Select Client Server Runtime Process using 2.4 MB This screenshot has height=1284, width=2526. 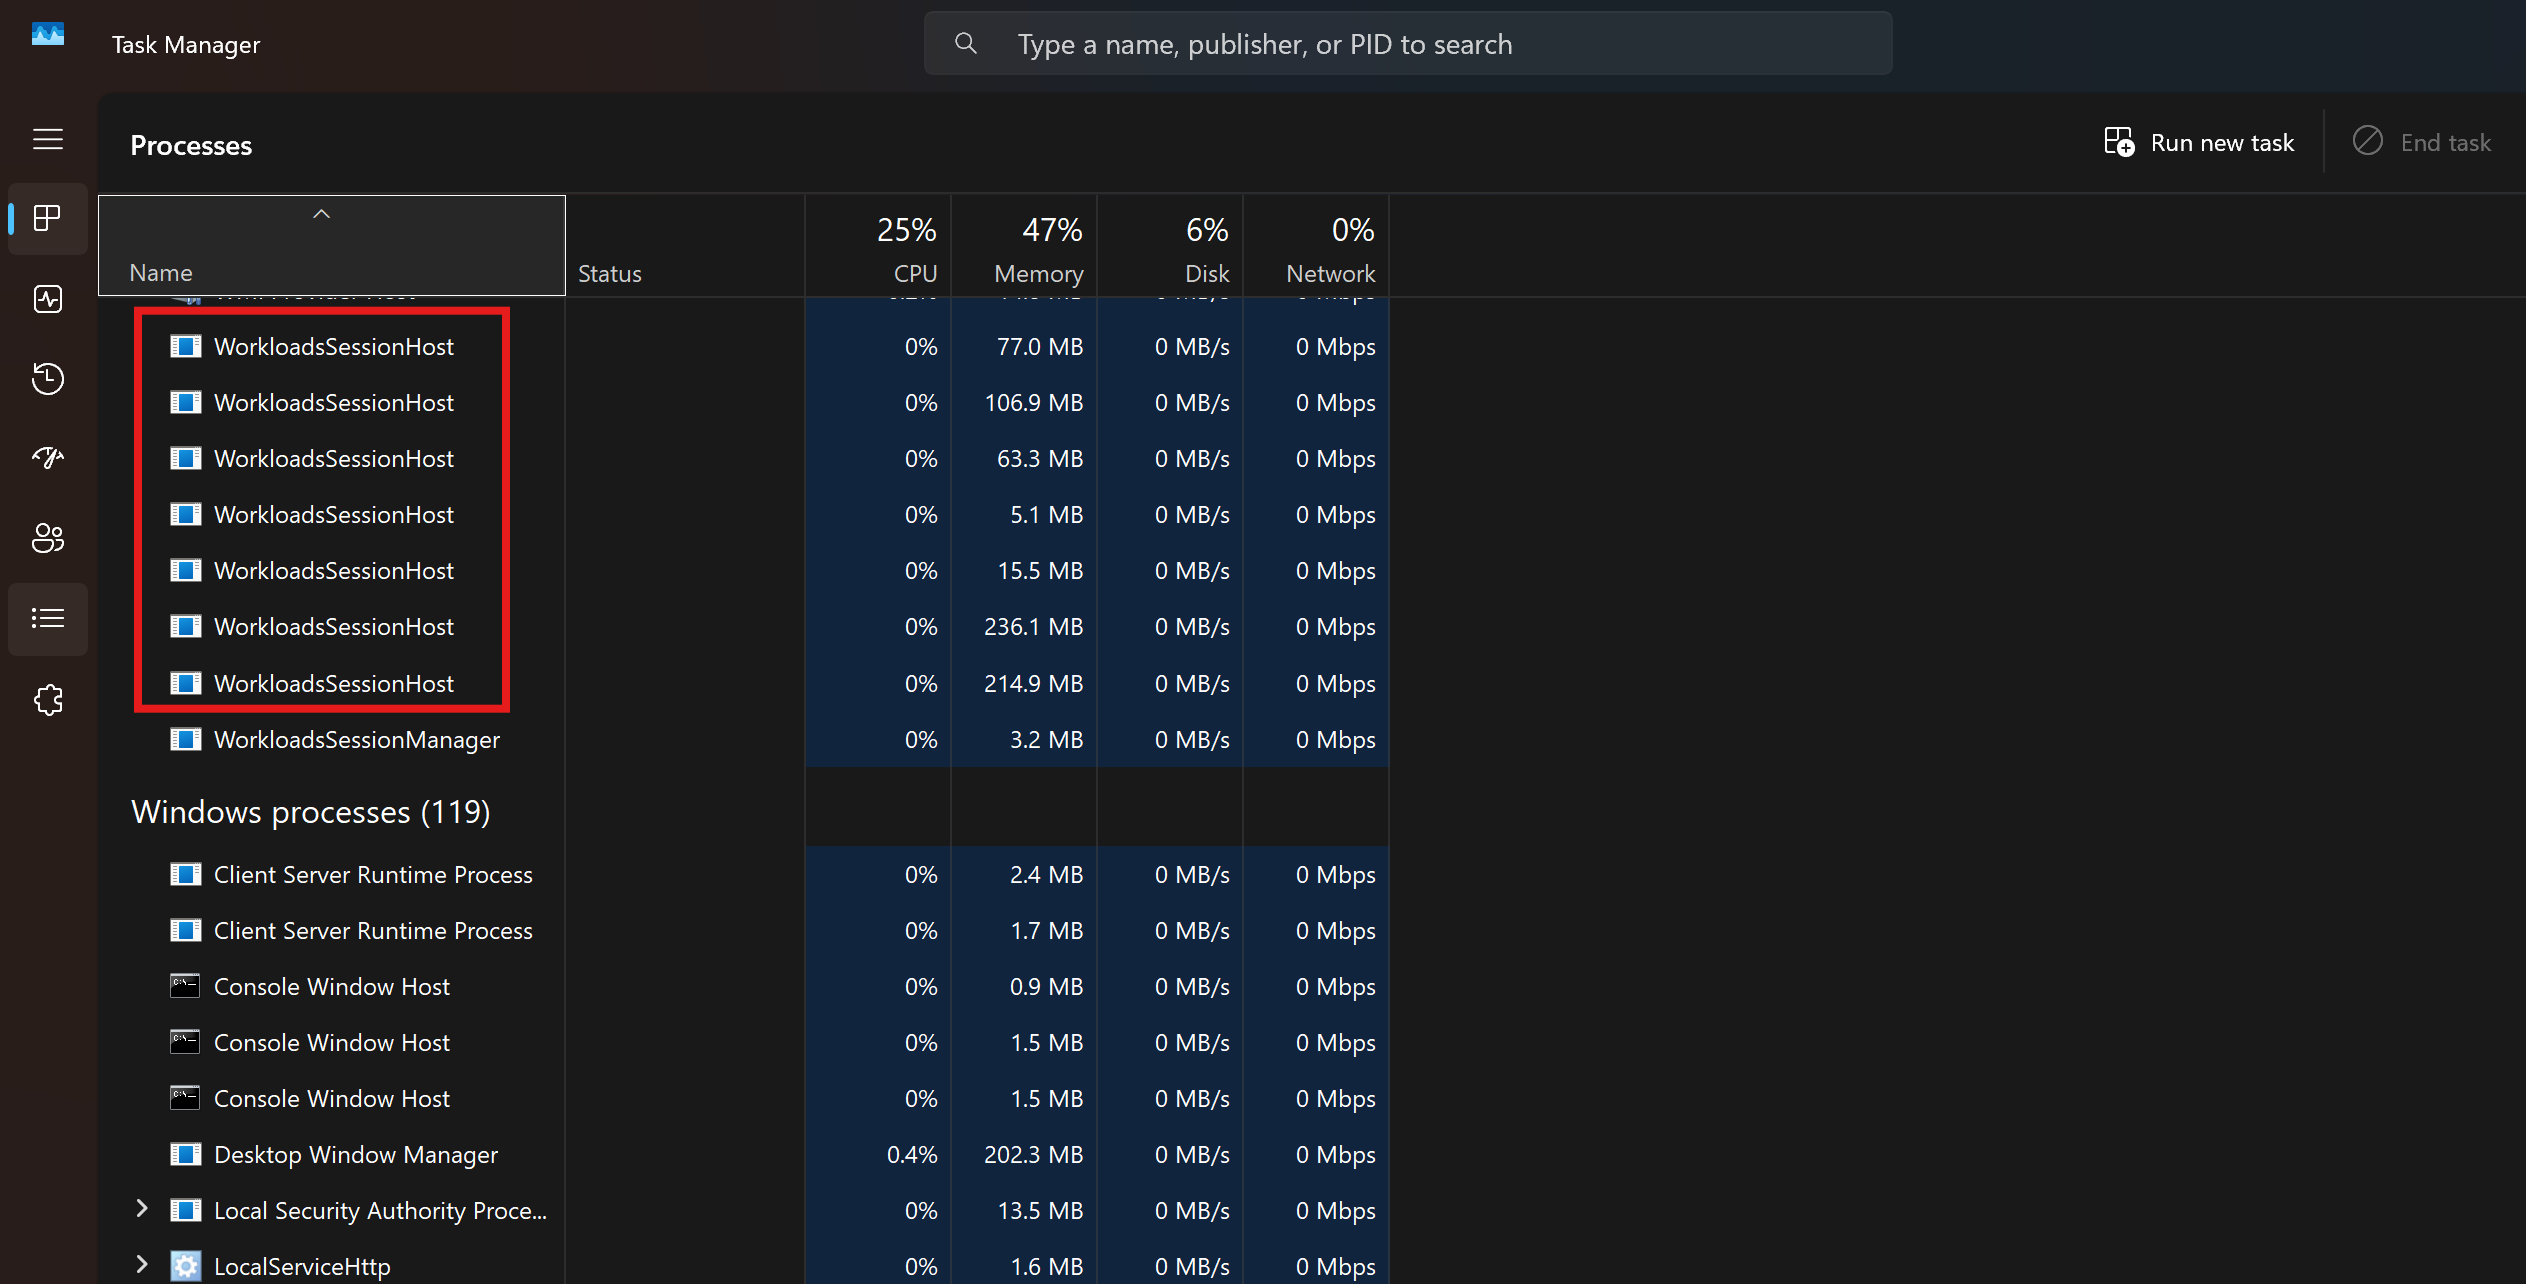(744, 874)
